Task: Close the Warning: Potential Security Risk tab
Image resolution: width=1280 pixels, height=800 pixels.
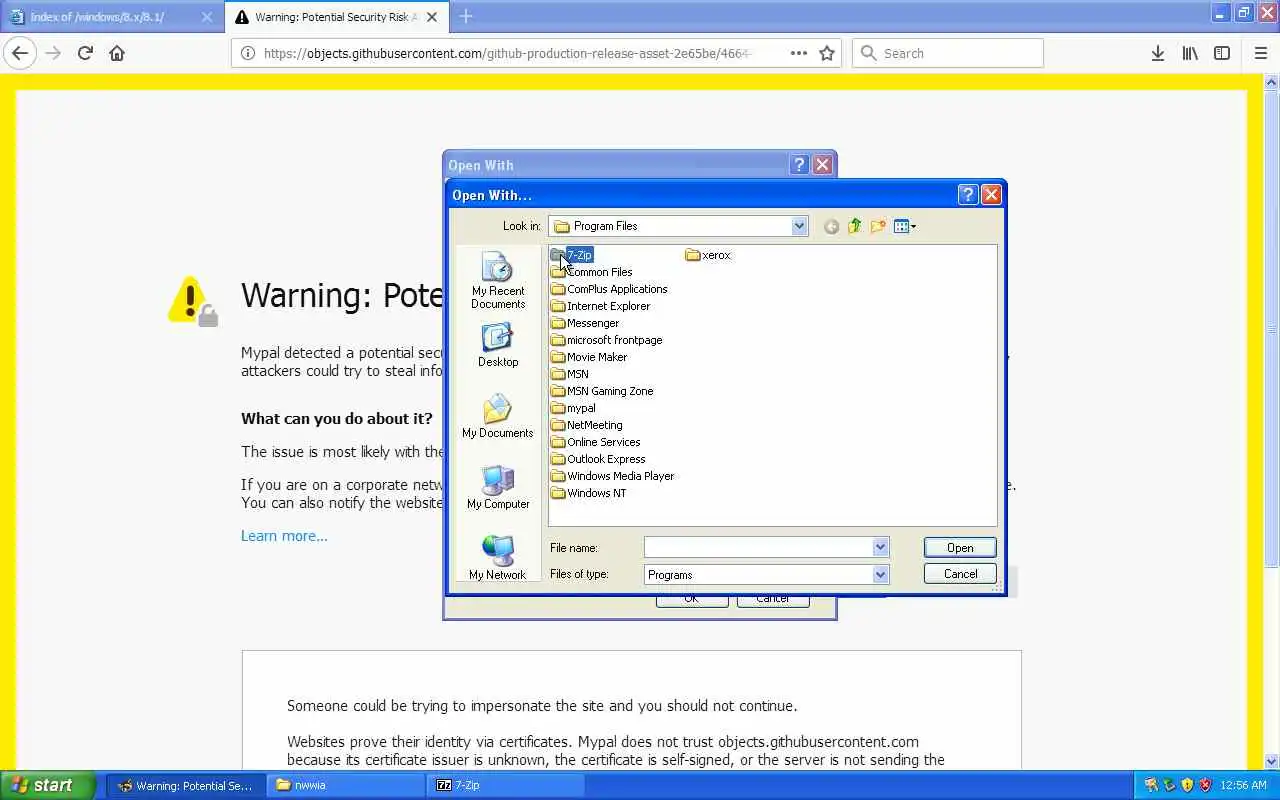Action: 434,17
